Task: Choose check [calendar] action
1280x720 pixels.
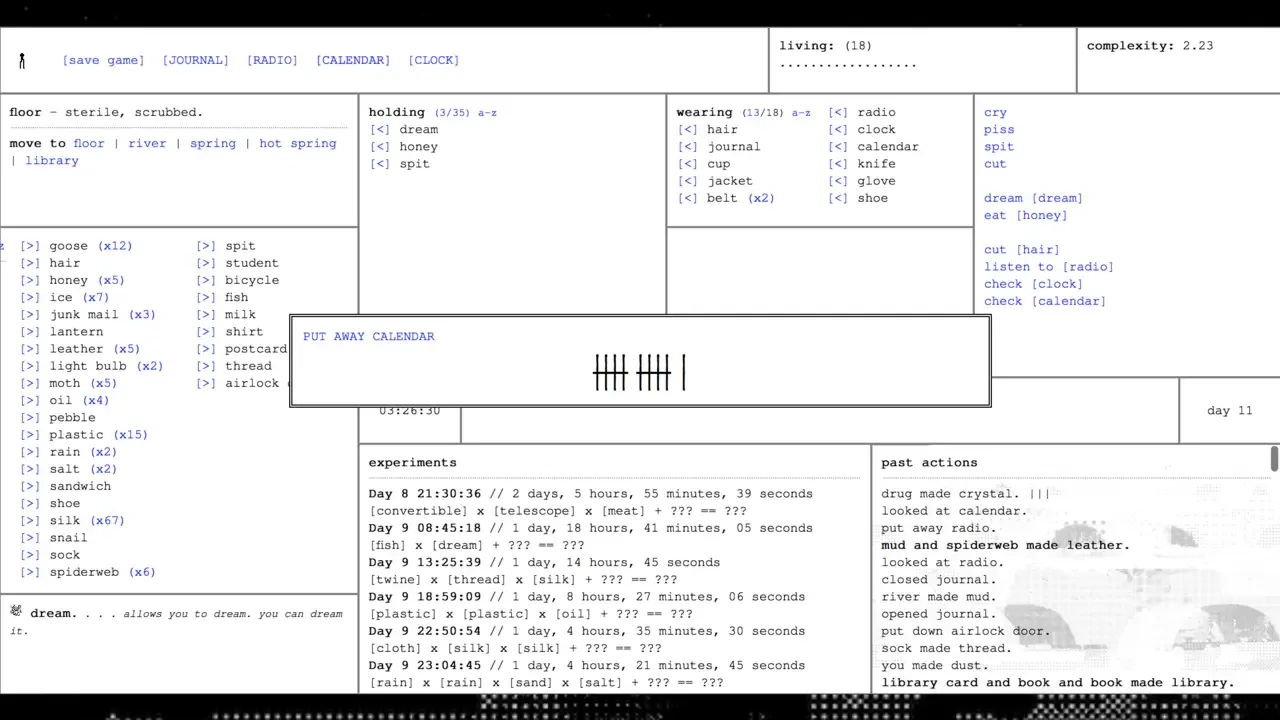Action: click(1045, 301)
